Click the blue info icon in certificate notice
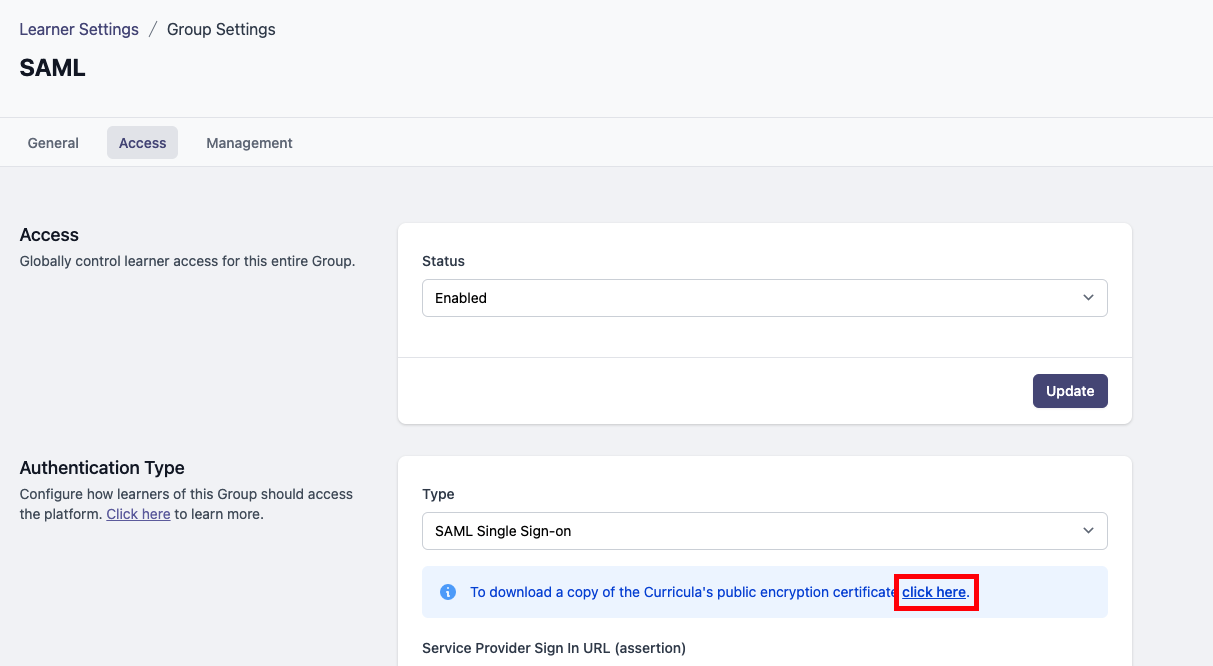 tap(448, 592)
